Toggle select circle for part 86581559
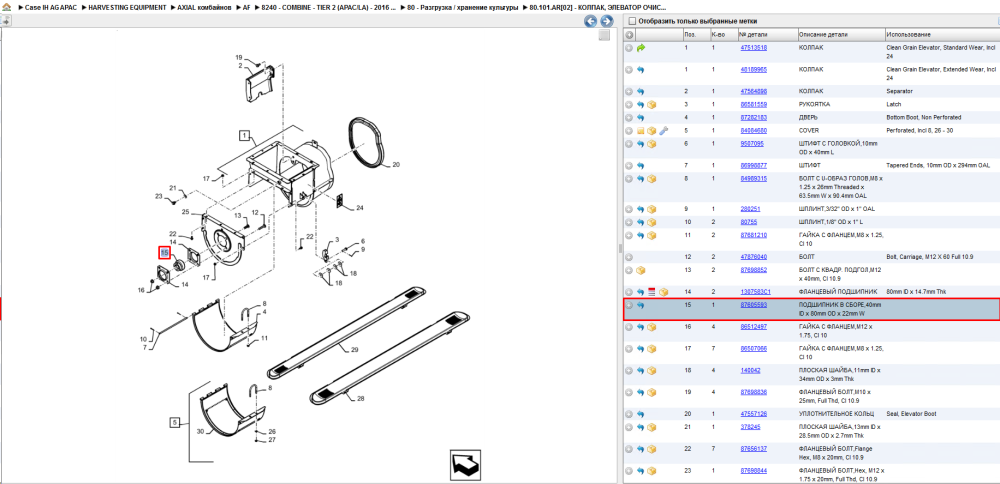Viewport: 1000px width, 484px height. coord(629,105)
